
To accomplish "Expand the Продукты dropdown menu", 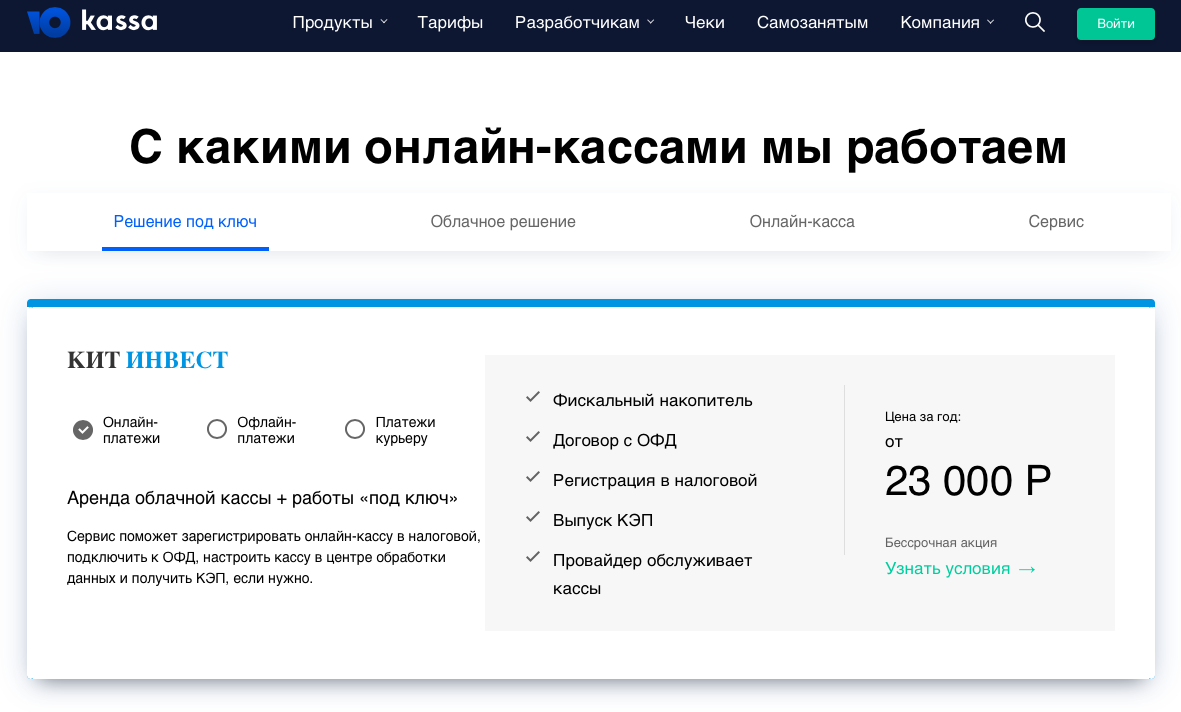I will [340, 22].
